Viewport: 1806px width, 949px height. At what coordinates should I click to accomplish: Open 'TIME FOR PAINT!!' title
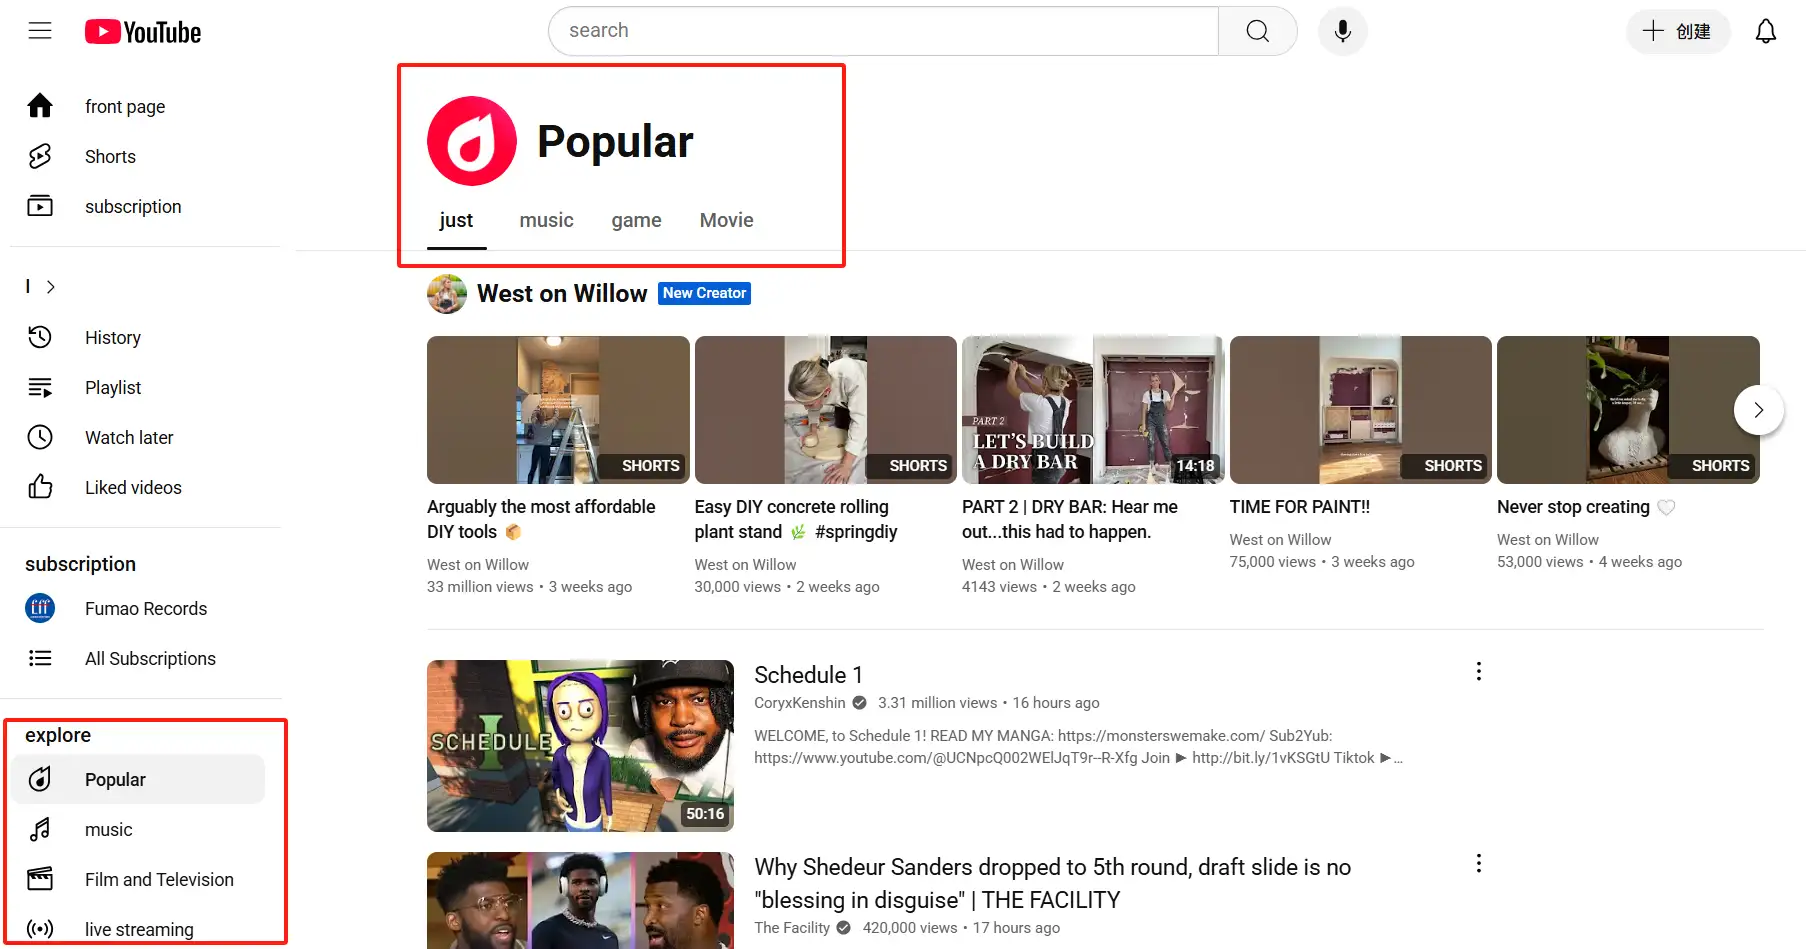[x=1300, y=507]
